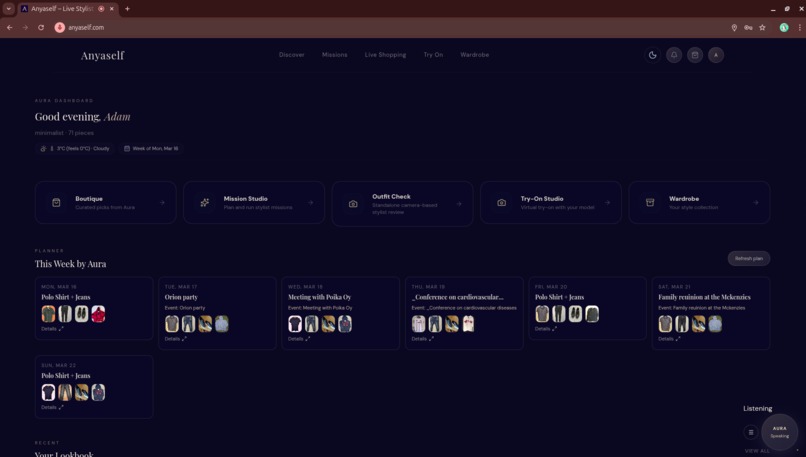Click the weather chip showing Cloudy
Viewport: 806px width, 457px height.
[75, 149]
